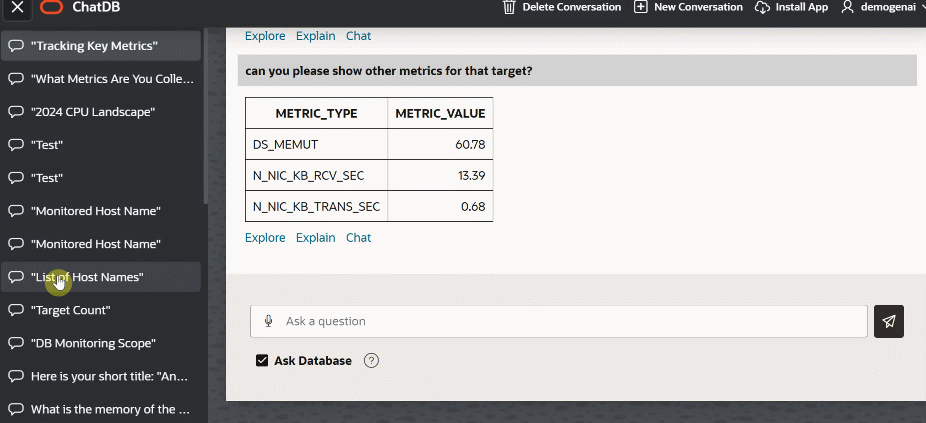Click the Install App download icon
Image resolution: width=926 pixels, height=423 pixels.
pyautogui.click(x=763, y=7)
